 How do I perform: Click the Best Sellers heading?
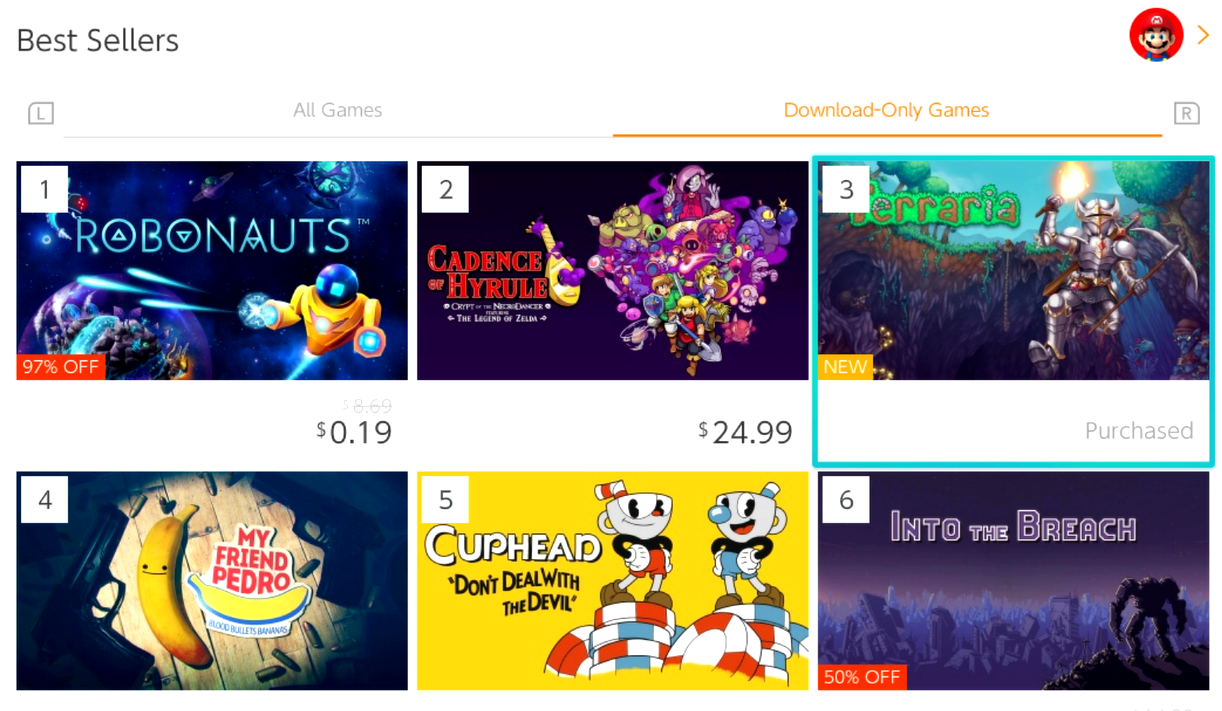click(98, 41)
